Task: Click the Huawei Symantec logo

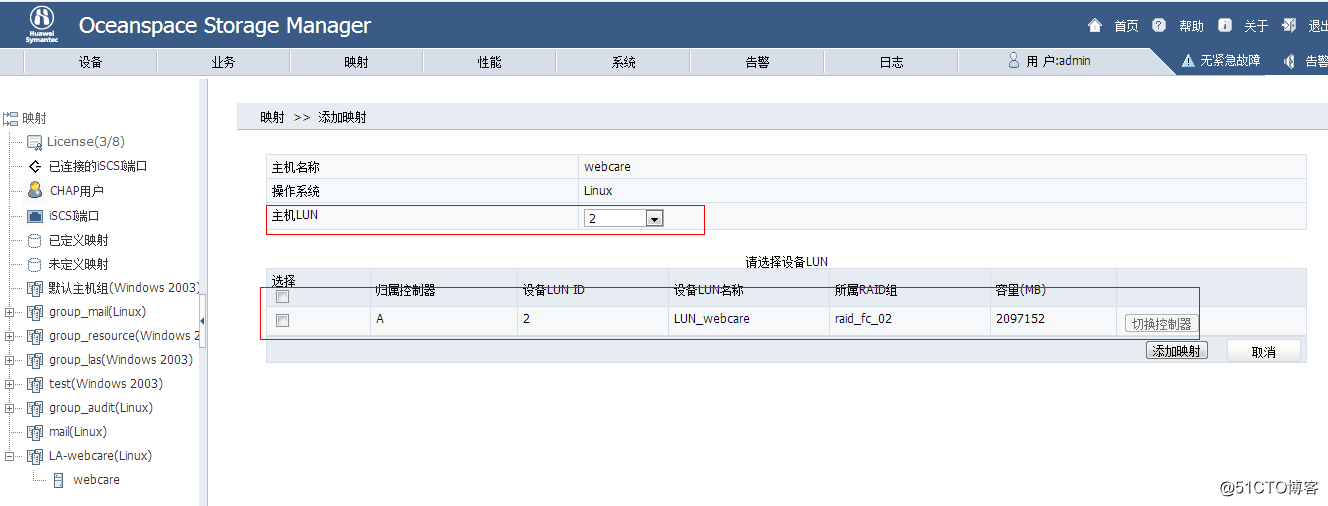Action: coord(41,25)
